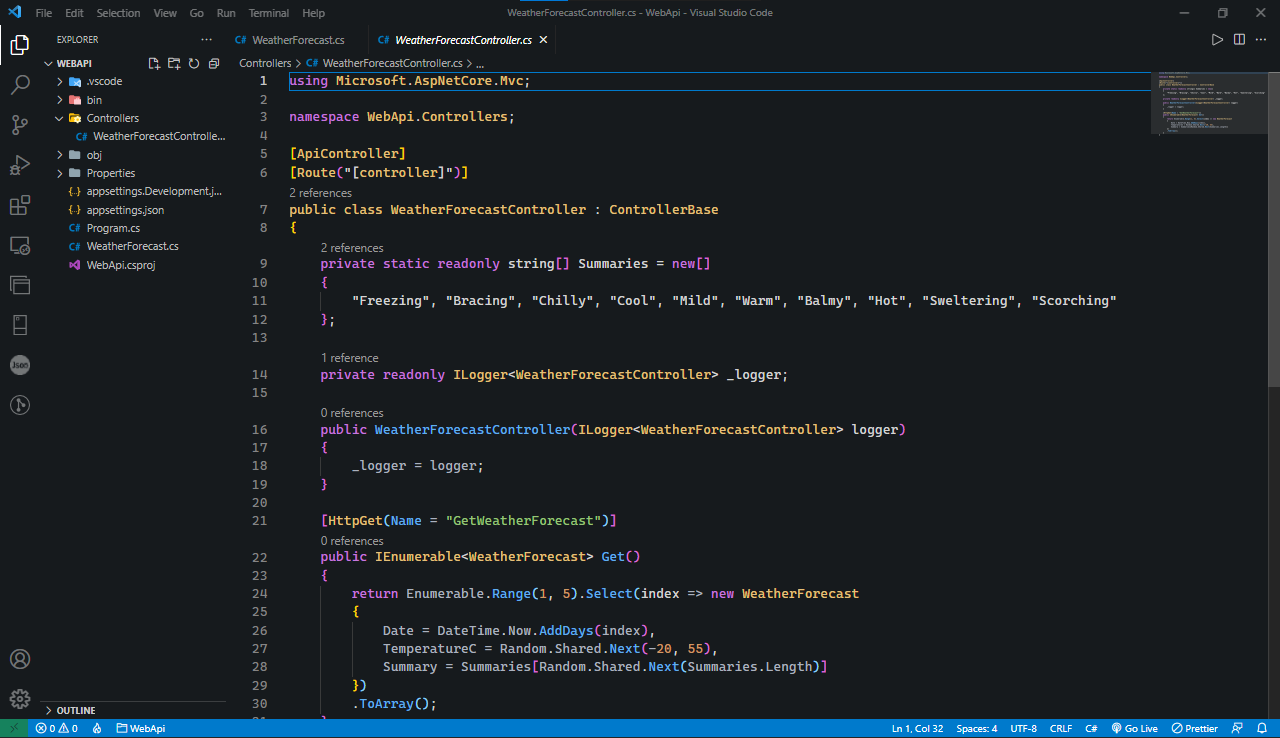Click 2 references CodeLens above class declaration
This screenshot has width=1280, height=738.
[320, 192]
